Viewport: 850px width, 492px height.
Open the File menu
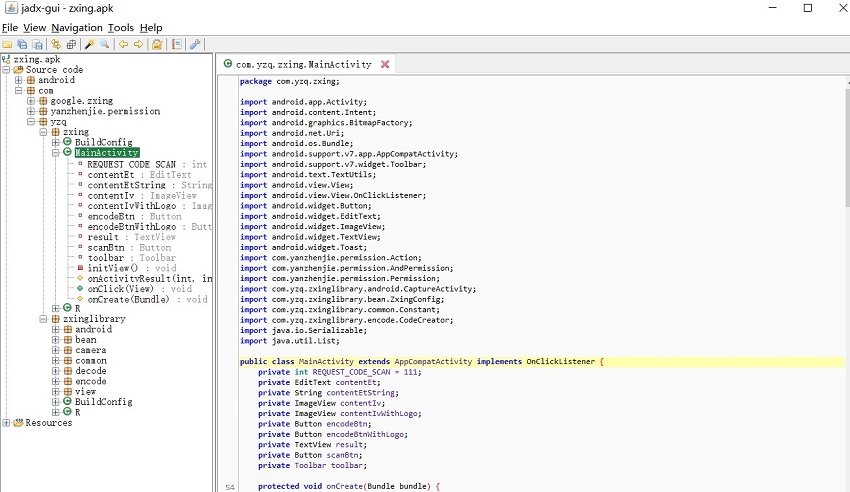point(10,28)
